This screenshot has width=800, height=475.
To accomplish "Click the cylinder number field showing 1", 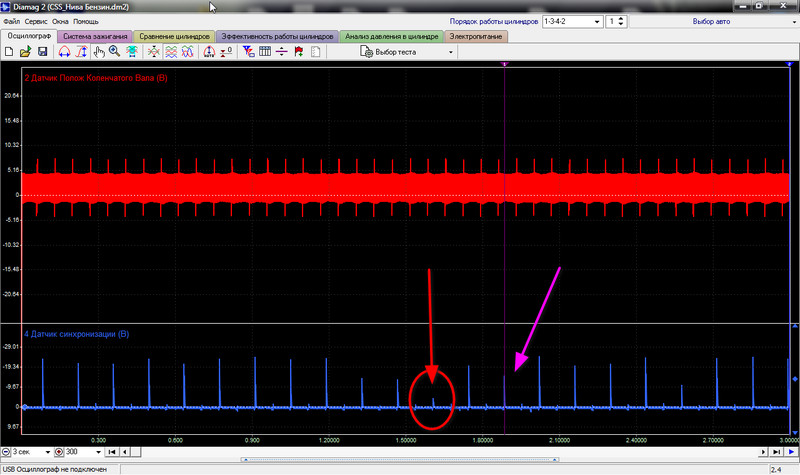I will pos(611,21).
